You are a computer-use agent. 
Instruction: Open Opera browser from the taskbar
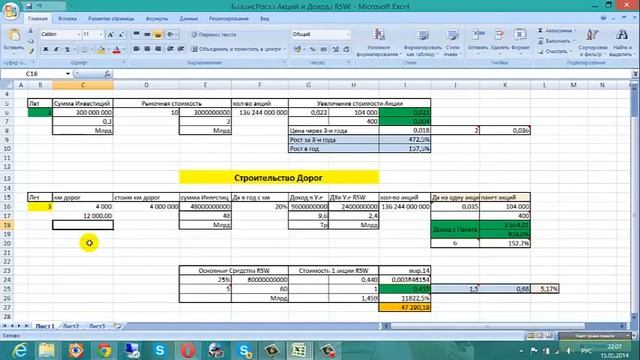[188, 350]
